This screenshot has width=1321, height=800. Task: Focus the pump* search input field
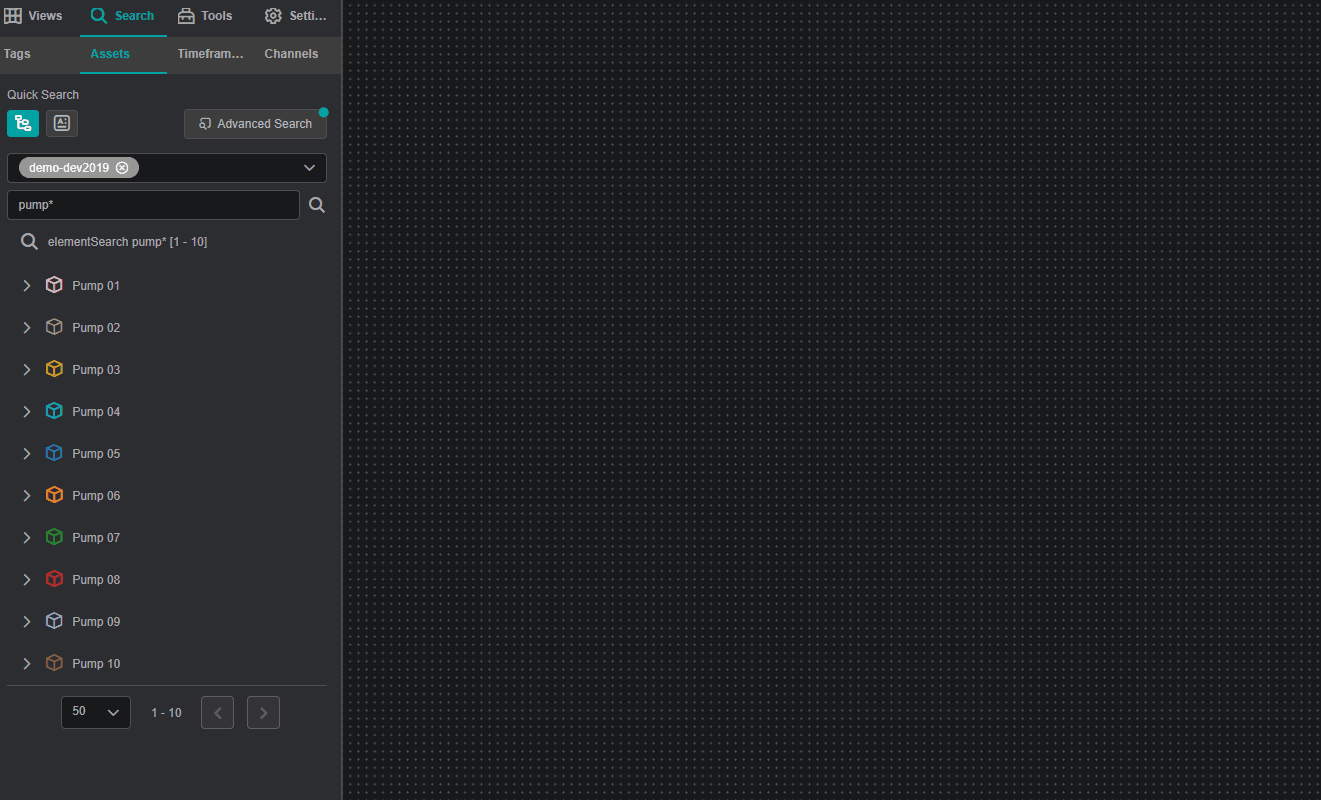point(153,205)
